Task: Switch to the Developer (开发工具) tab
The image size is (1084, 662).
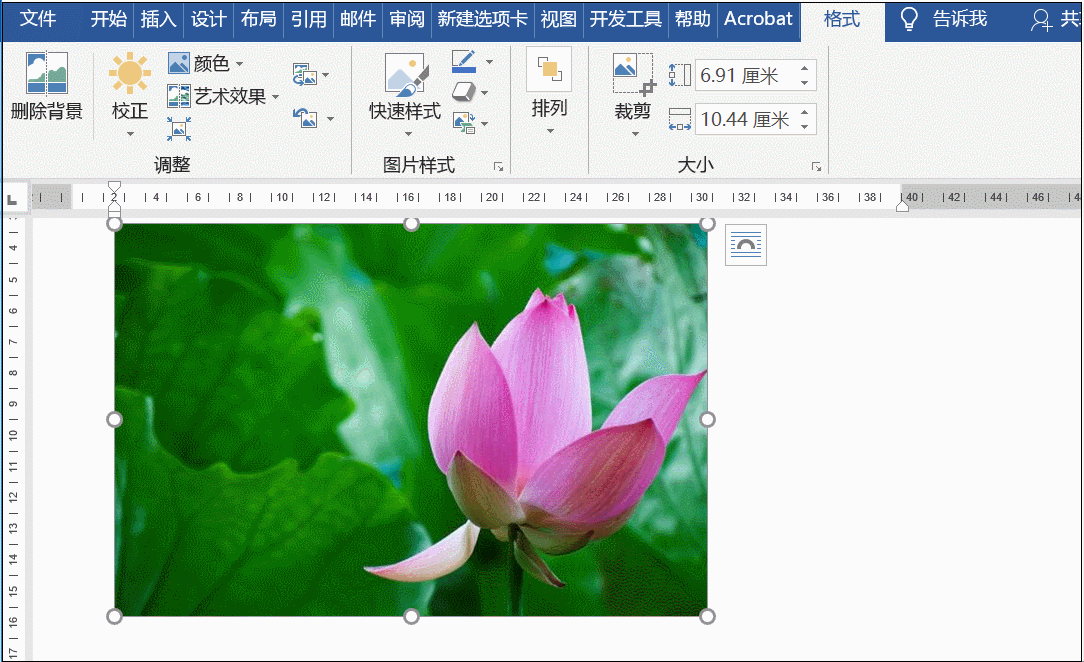Action: click(626, 19)
